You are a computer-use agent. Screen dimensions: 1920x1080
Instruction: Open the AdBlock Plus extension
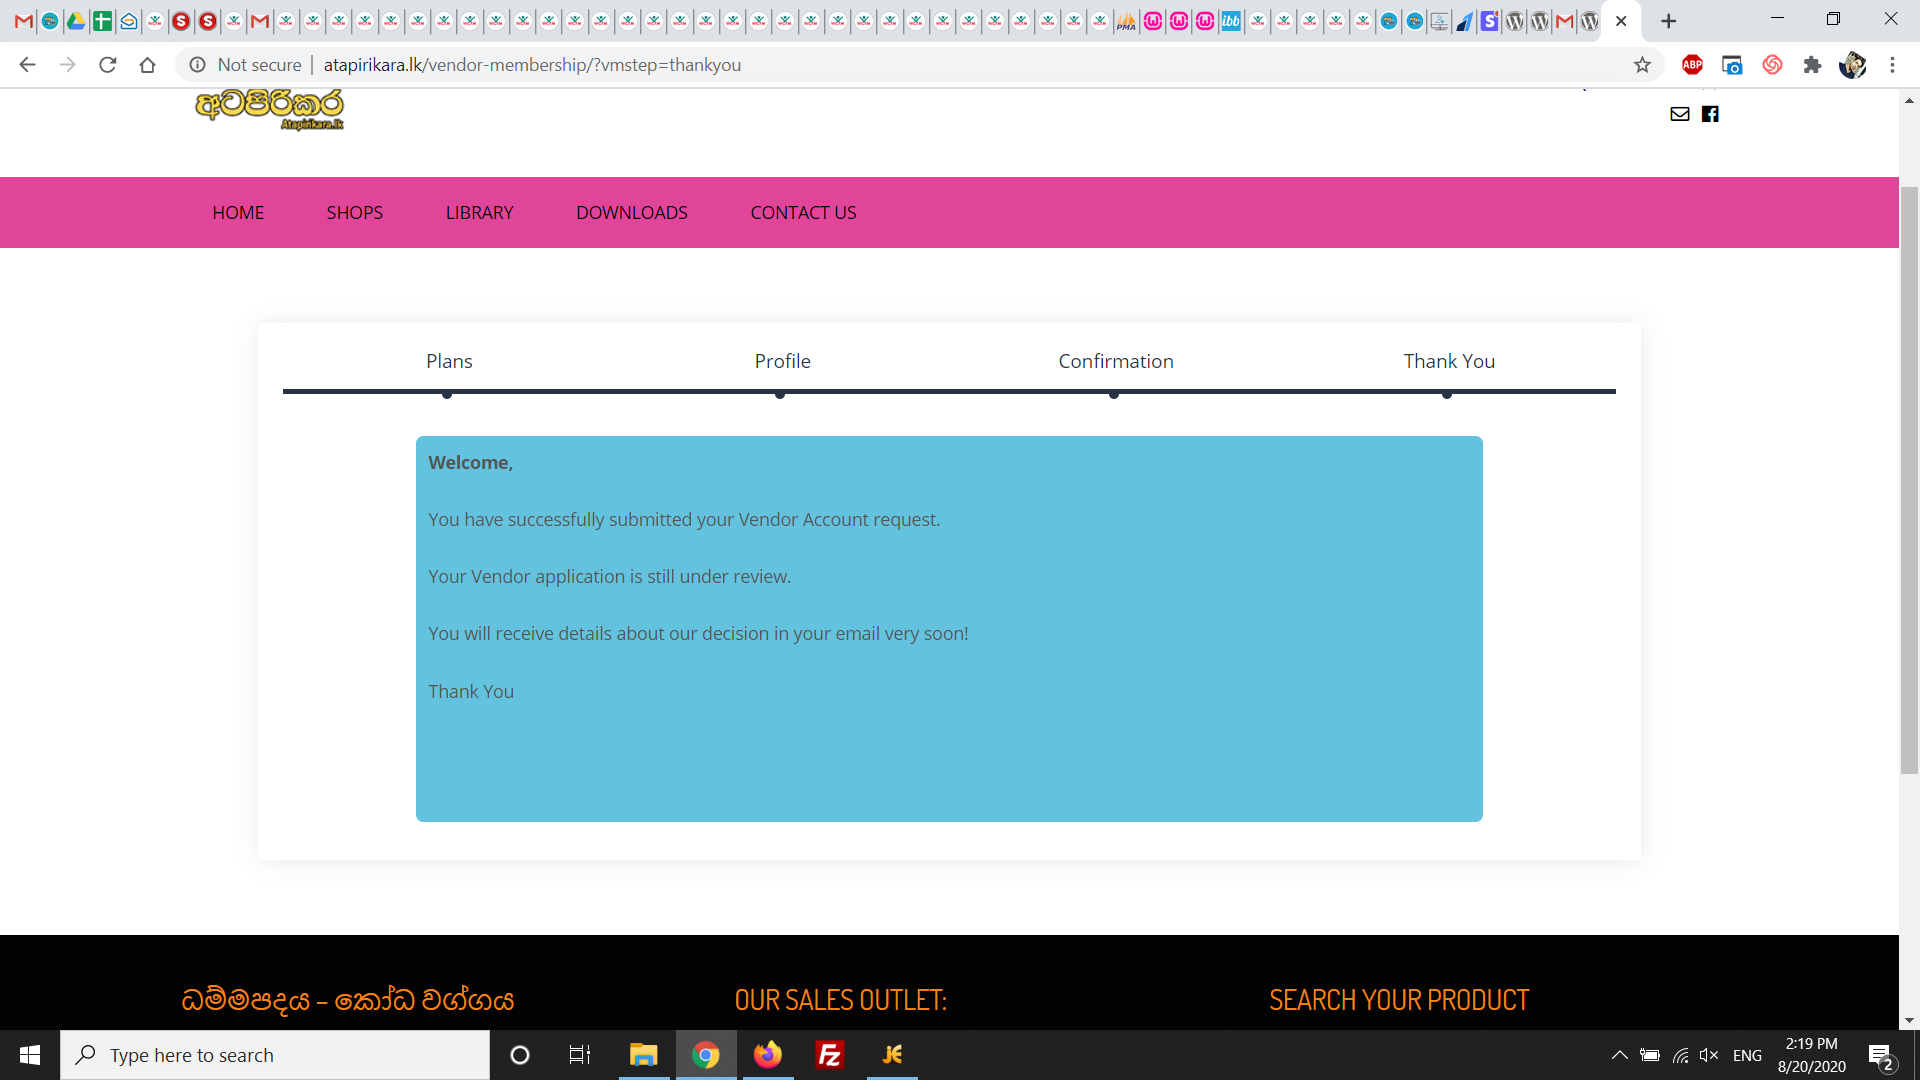coord(1692,65)
